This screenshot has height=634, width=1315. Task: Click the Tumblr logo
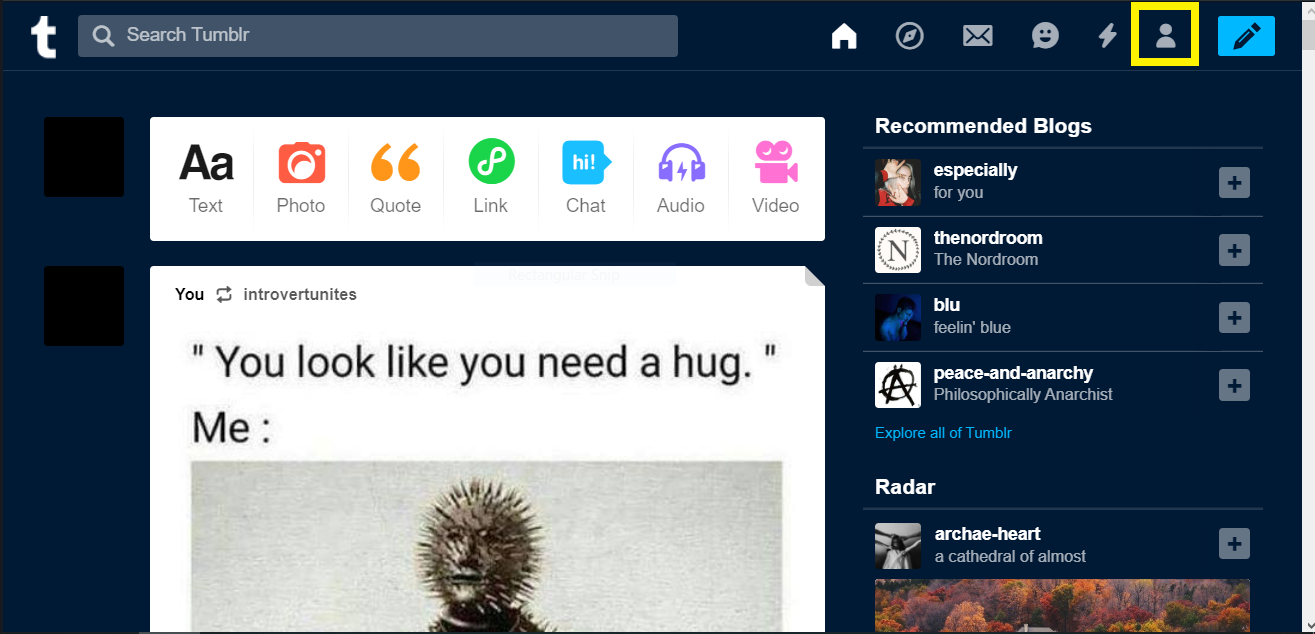click(43, 37)
